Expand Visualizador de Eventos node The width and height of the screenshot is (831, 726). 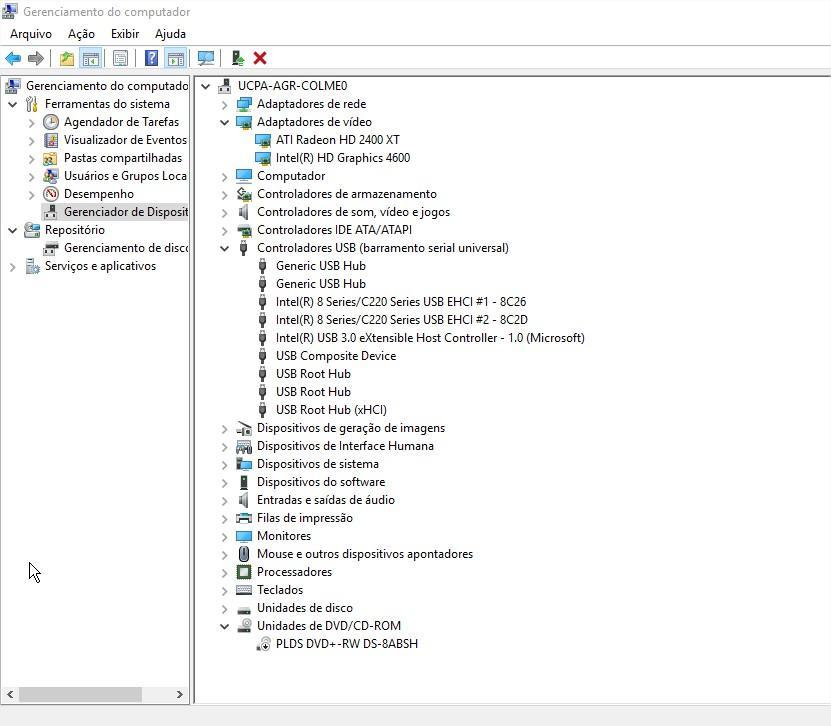click(32, 140)
